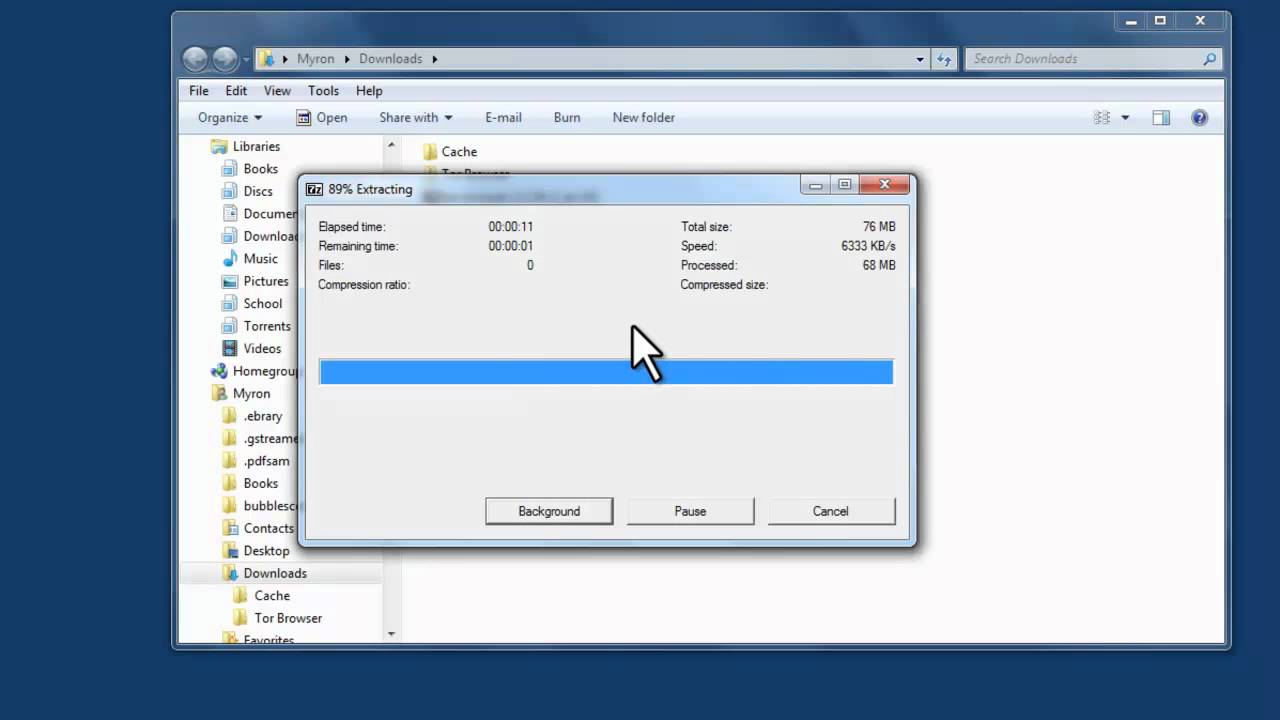Select the Discs library
Image resolution: width=1280 pixels, height=720 pixels.
coord(258,191)
